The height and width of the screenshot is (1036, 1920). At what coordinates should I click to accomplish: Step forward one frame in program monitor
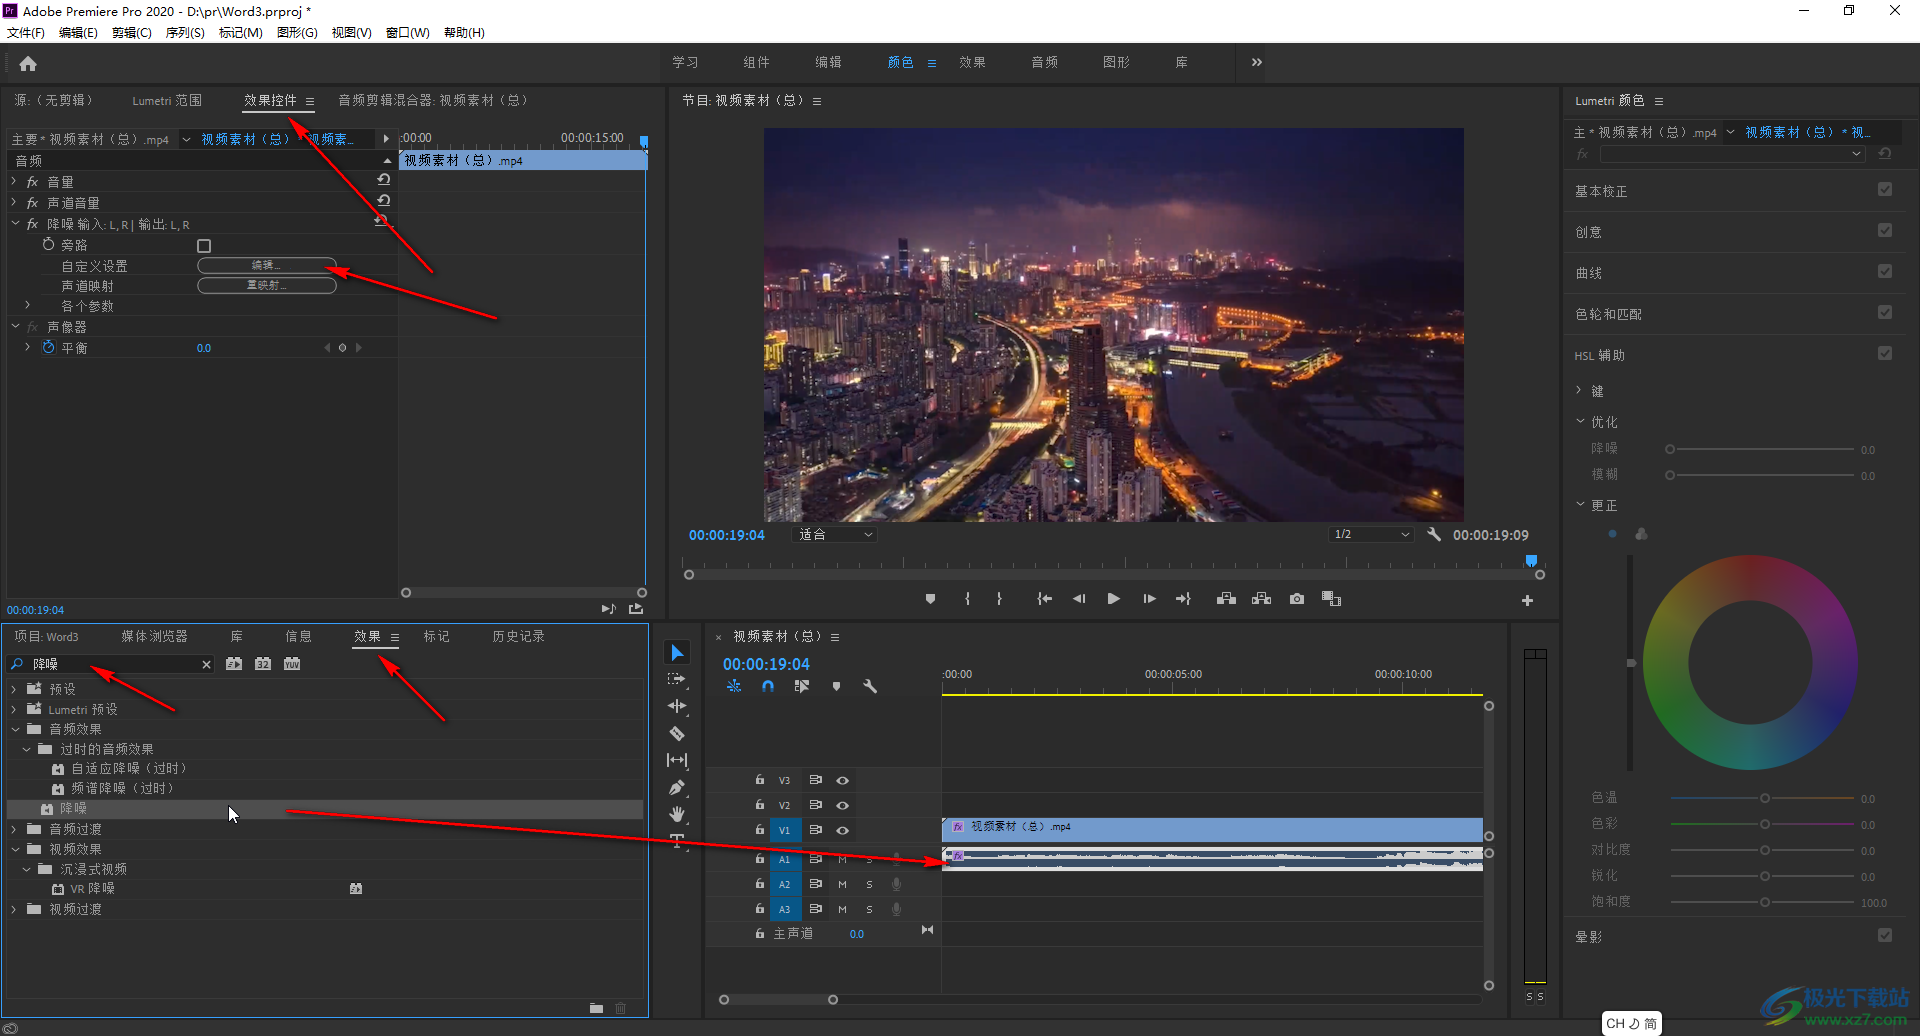pos(1149,599)
